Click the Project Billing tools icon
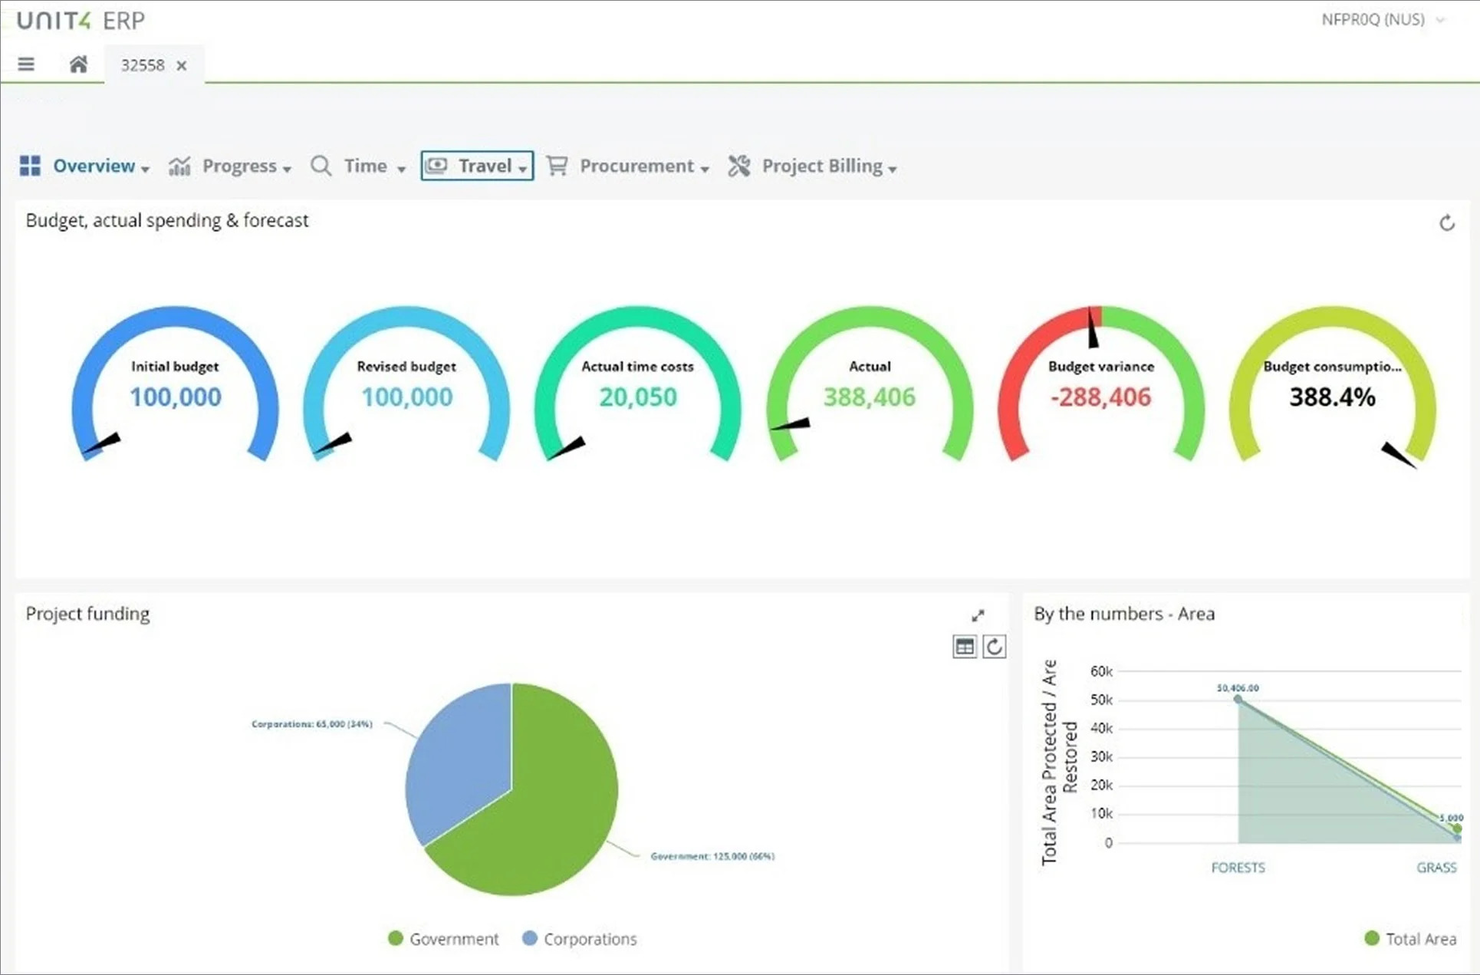The height and width of the screenshot is (975, 1480). click(x=739, y=166)
